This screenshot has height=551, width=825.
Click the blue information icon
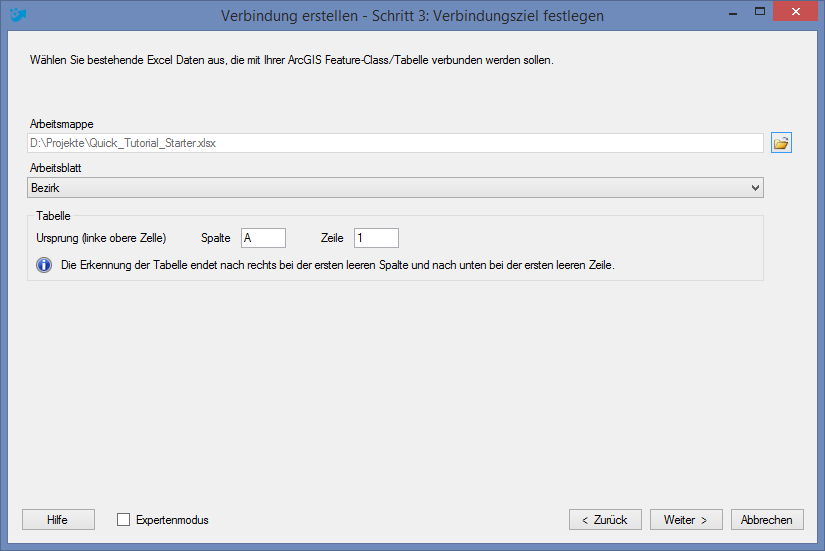(44, 265)
